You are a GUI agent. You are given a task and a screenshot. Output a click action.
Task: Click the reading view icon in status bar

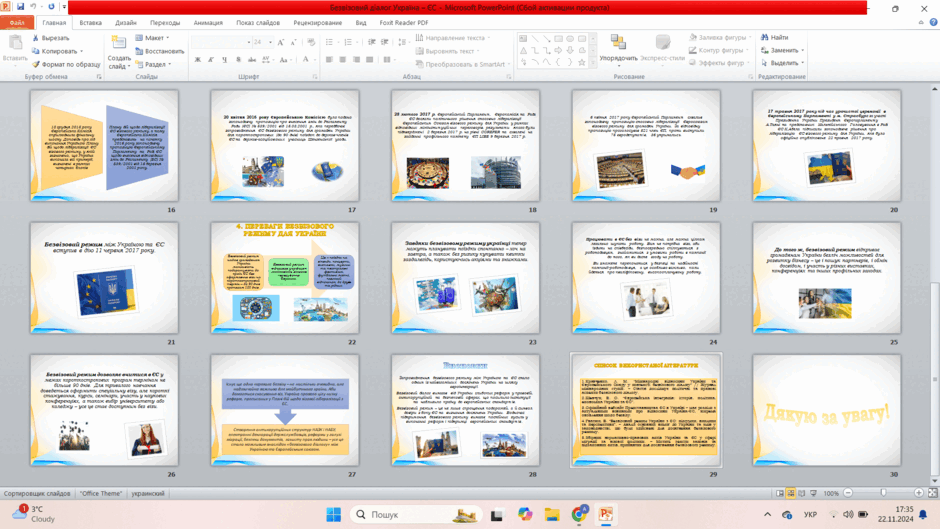802,493
